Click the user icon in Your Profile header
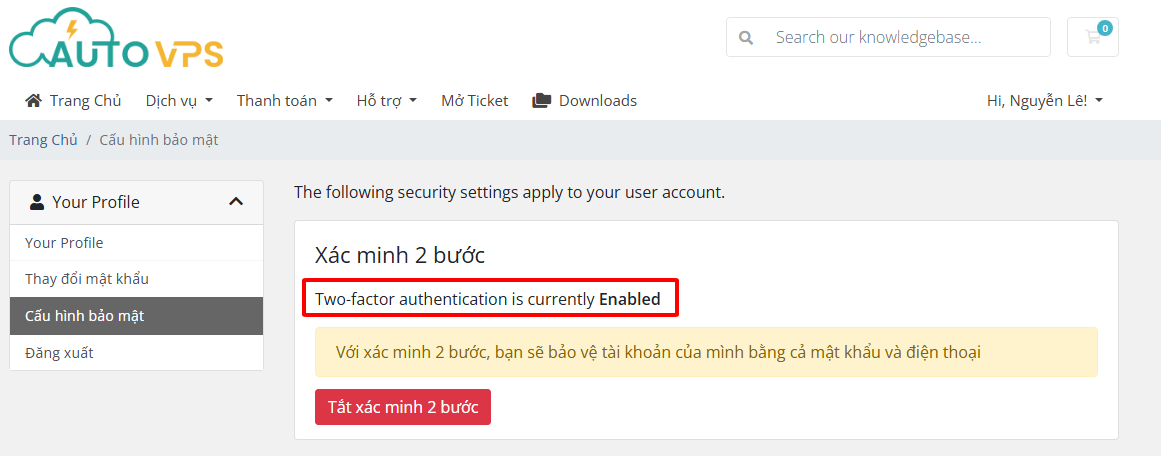Screen dimensions: 1161x456 (x=37, y=201)
